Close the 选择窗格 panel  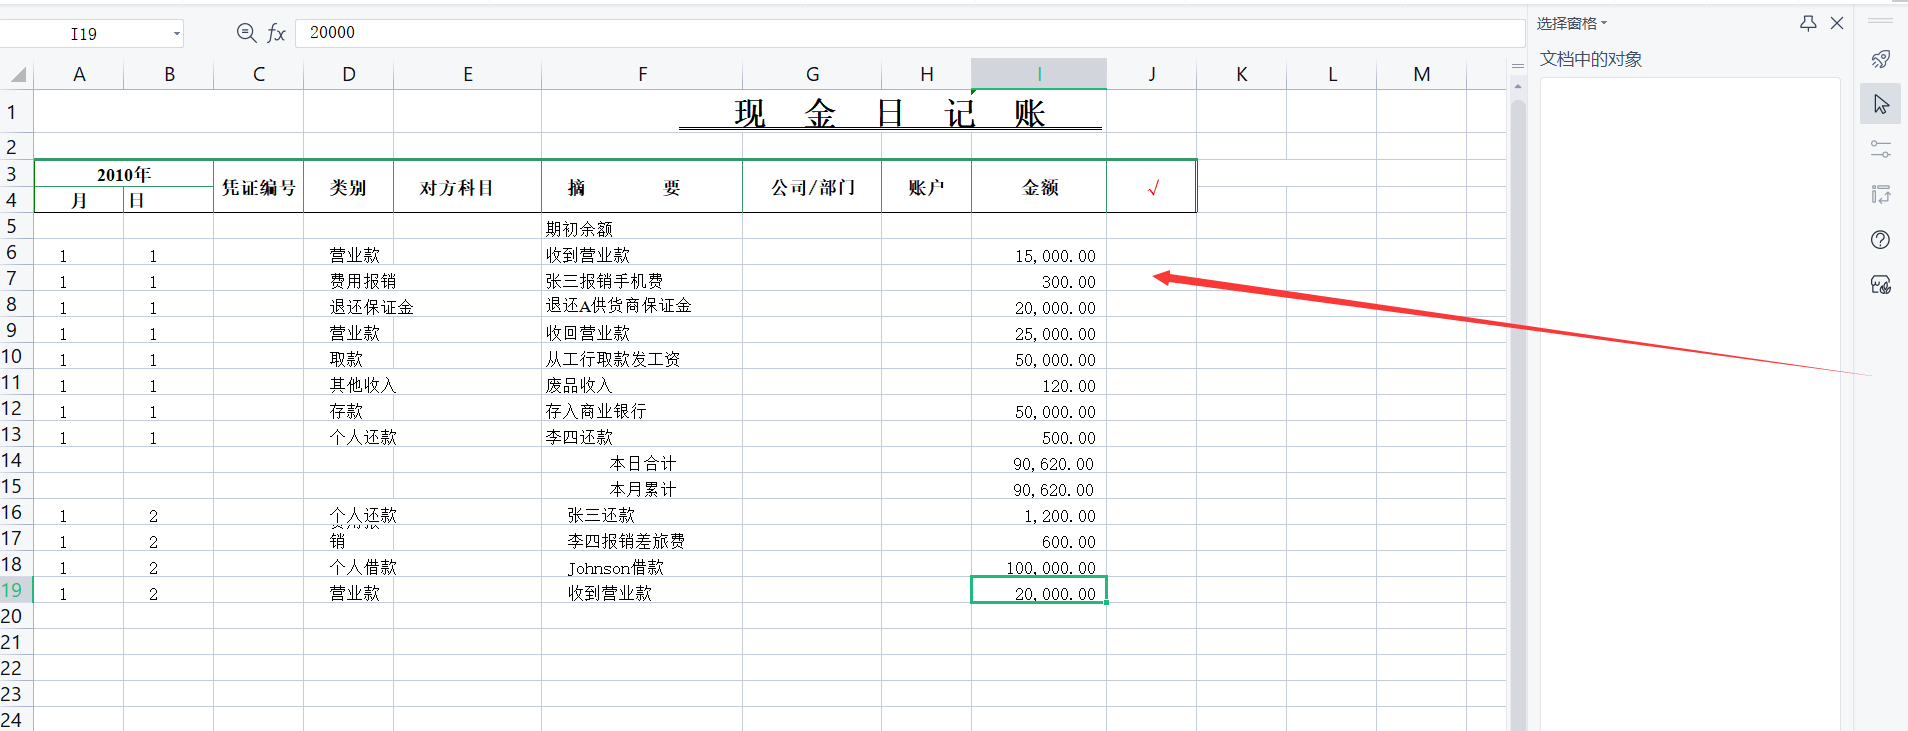1837,23
